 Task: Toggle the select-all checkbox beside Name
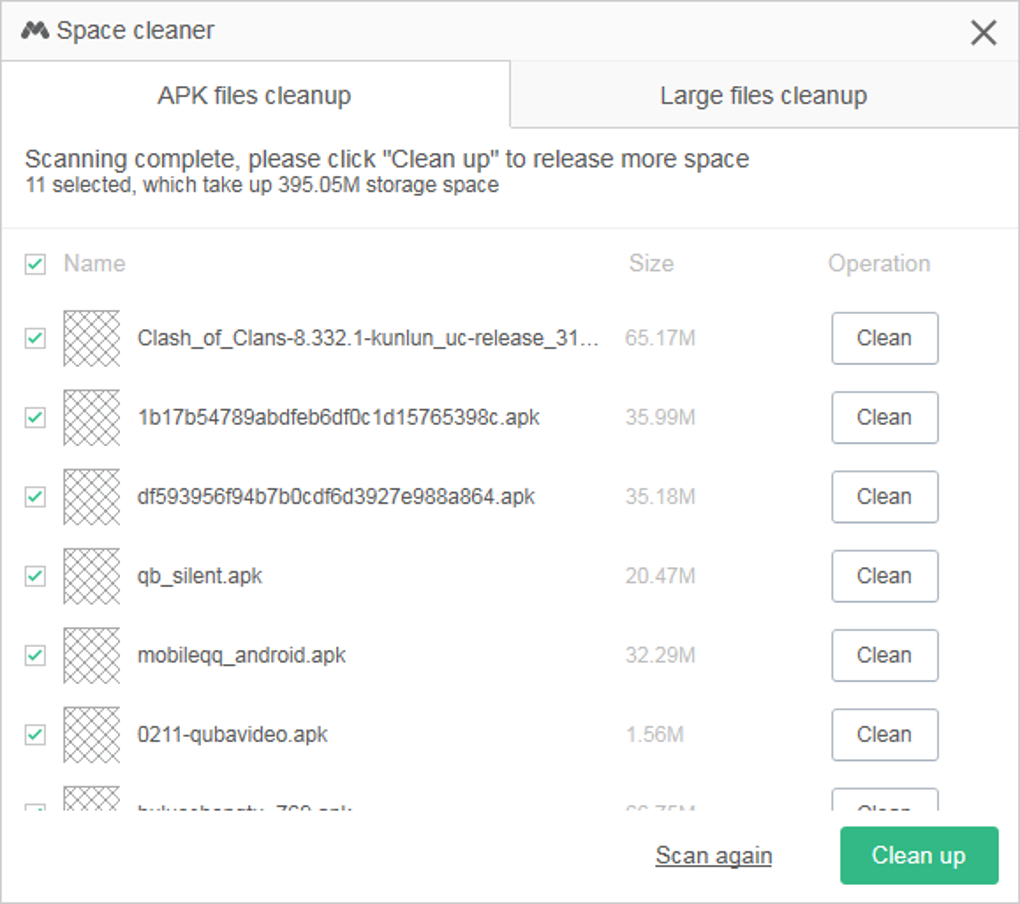click(x=35, y=264)
